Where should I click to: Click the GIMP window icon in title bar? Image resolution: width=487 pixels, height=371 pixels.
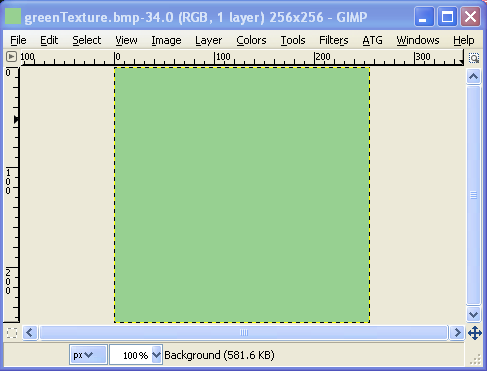click(13, 17)
